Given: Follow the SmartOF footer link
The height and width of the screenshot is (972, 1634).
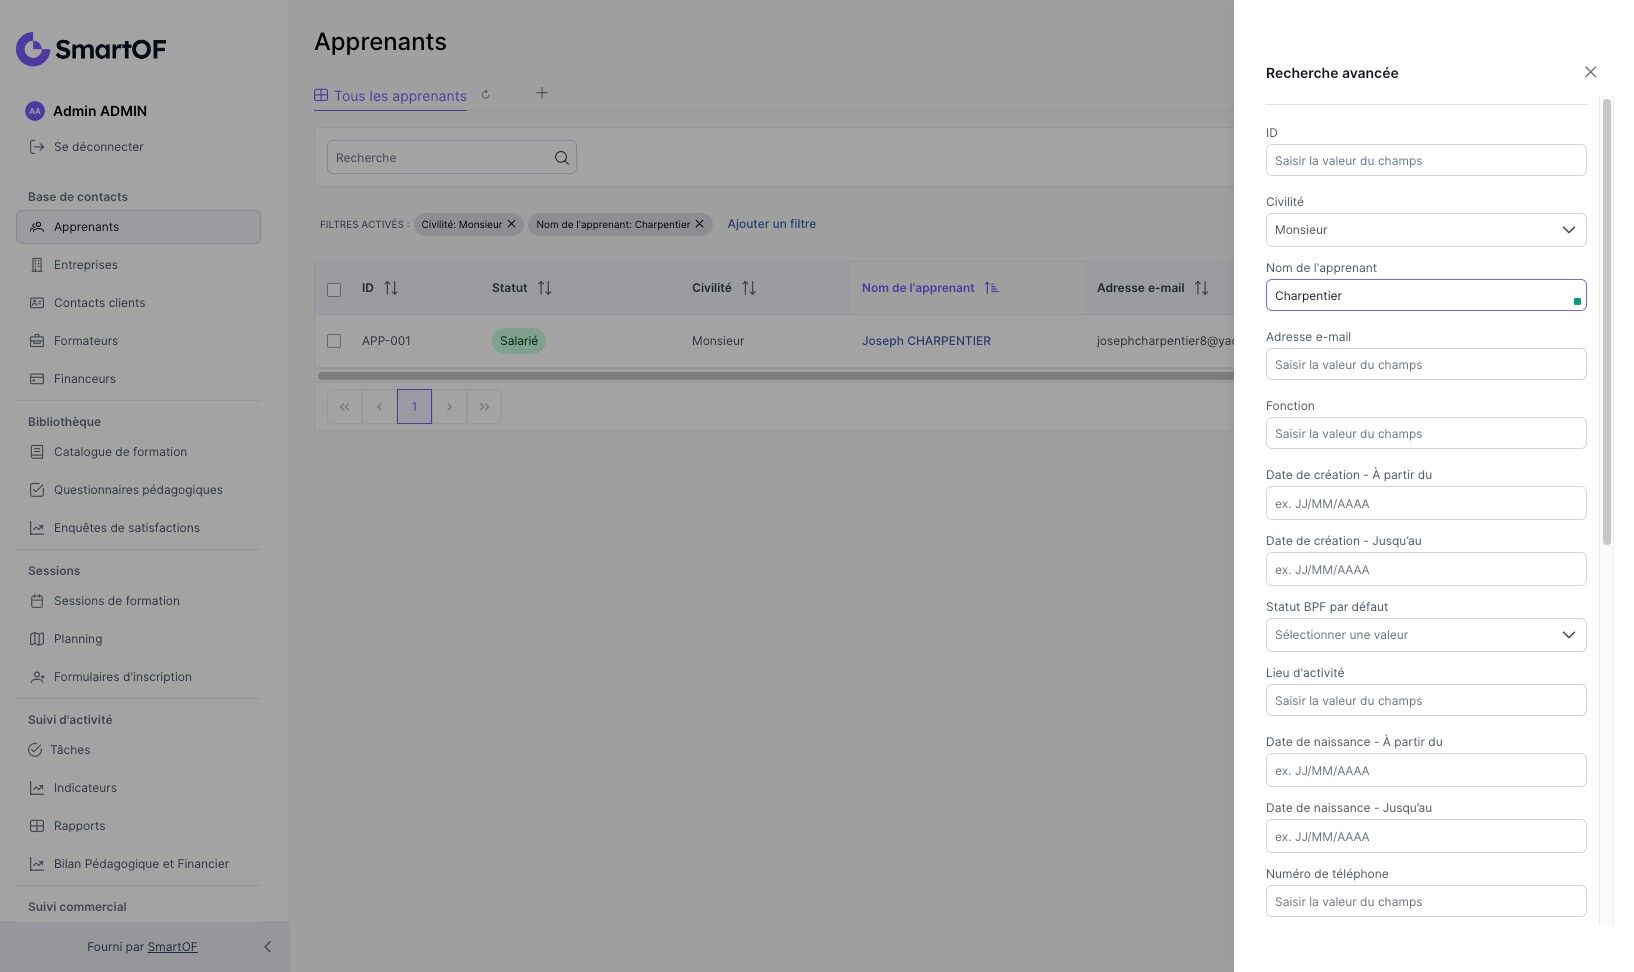Looking at the screenshot, I should [172, 947].
